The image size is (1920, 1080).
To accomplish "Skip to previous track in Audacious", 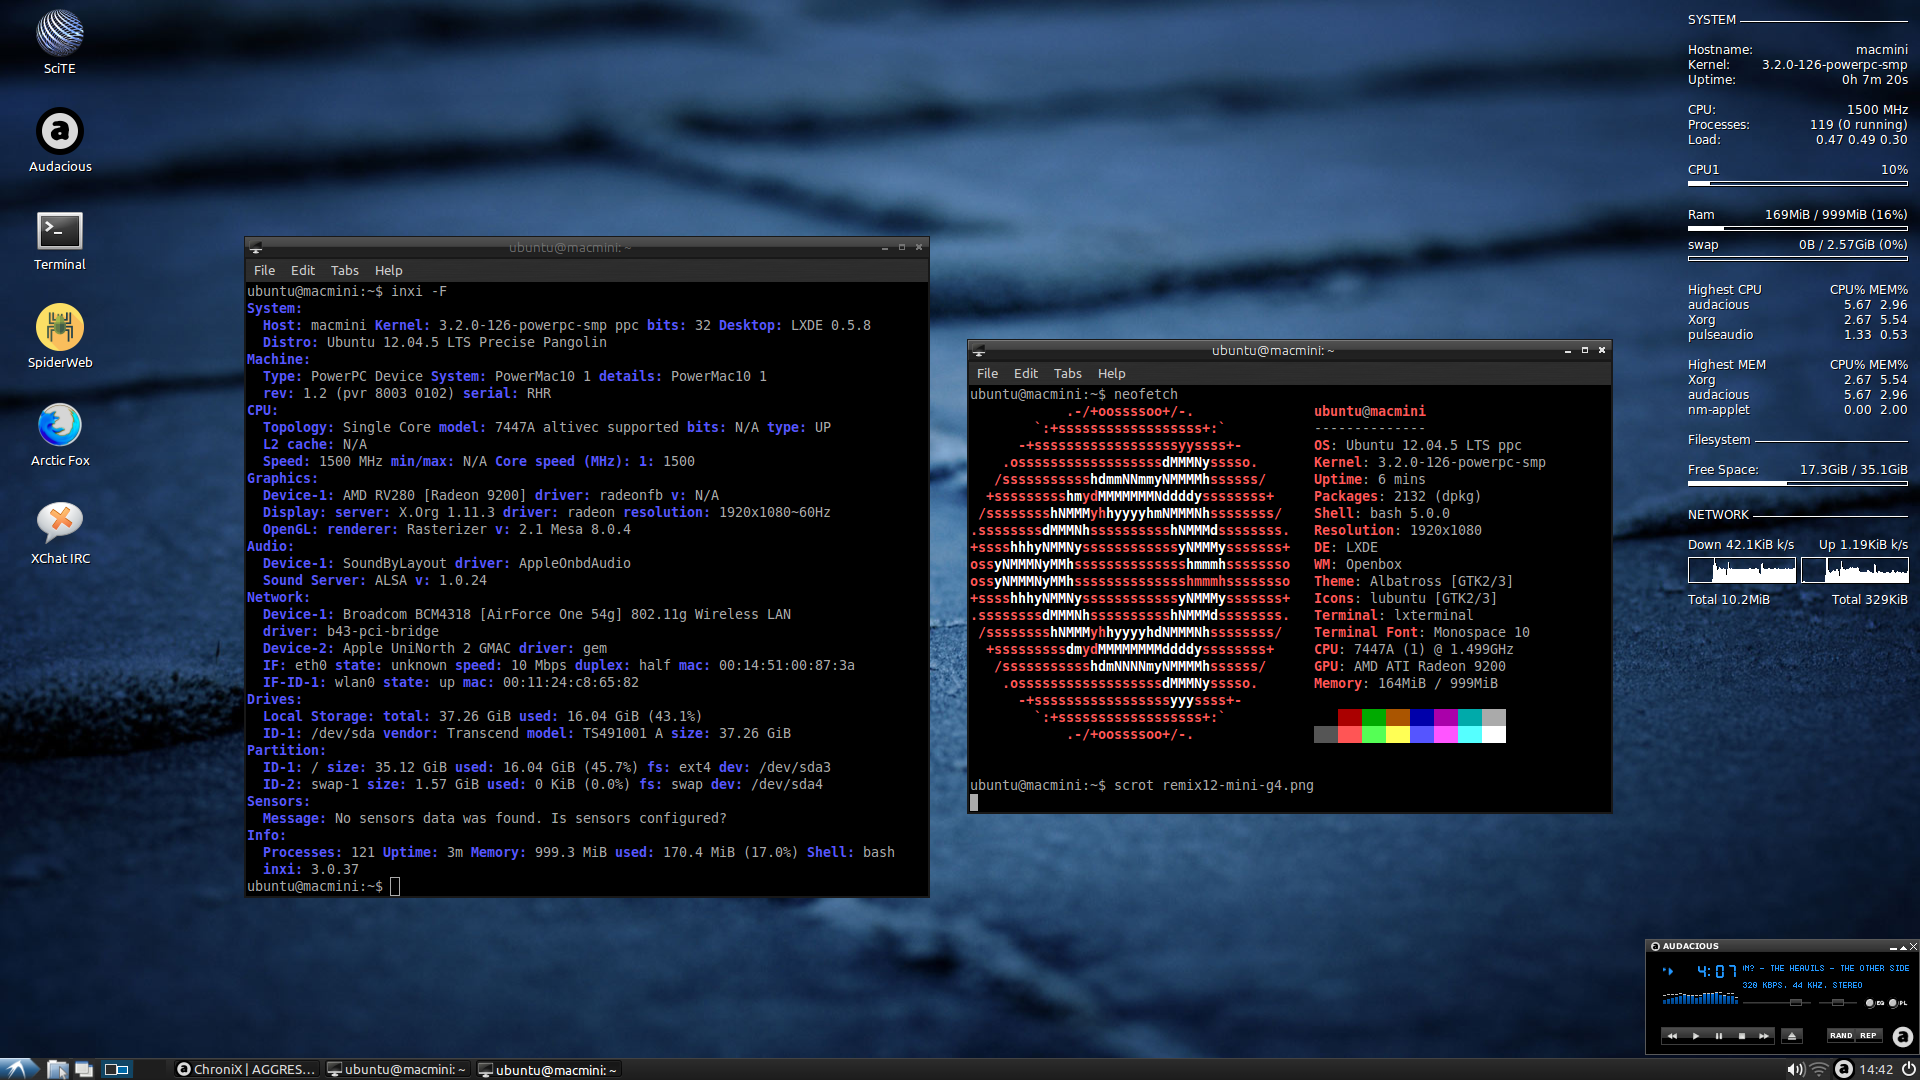I will pos(1672,1036).
